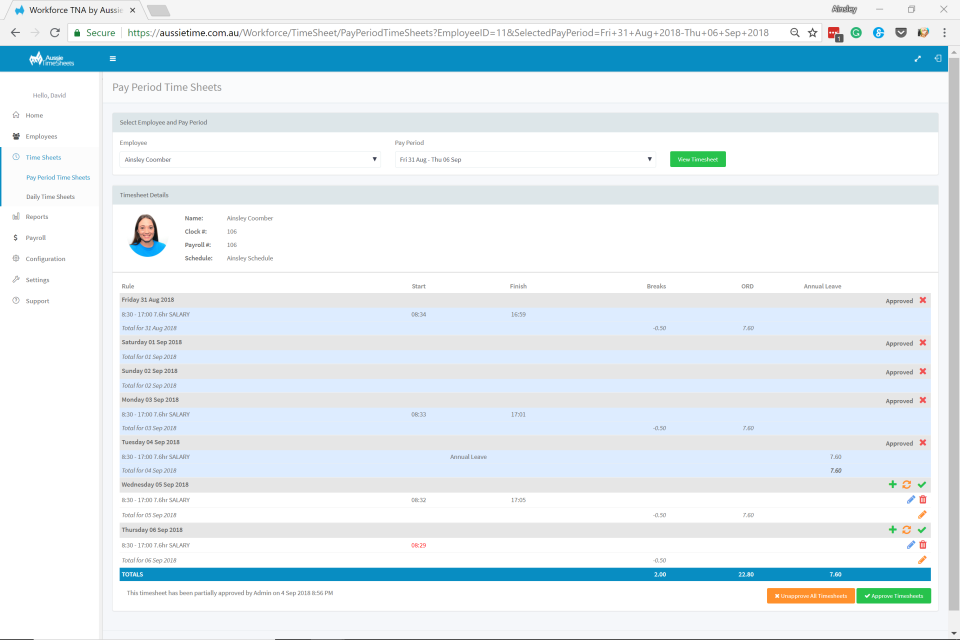Edit the 08:32 entry with the pencil icon
The image size is (960, 640).
(910, 499)
